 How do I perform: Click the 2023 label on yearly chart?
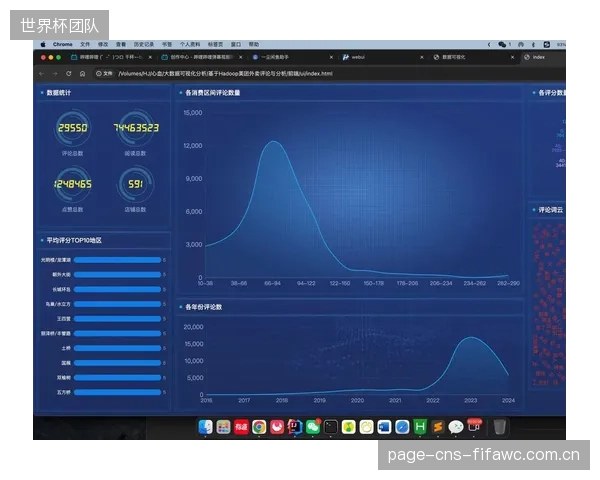pyautogui.click(x=471, y=400)
